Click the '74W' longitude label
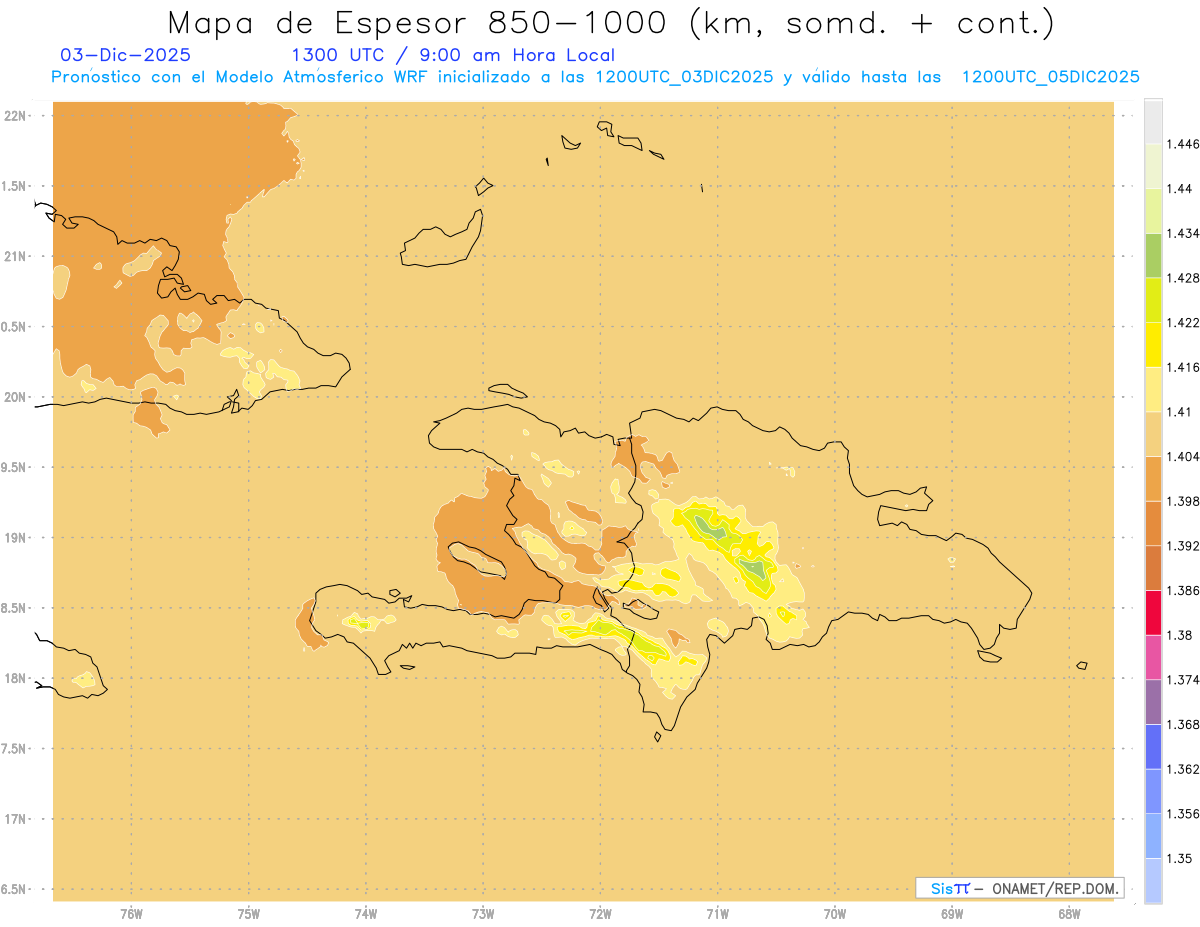The image size is (1200, 927). pos(366,913)
